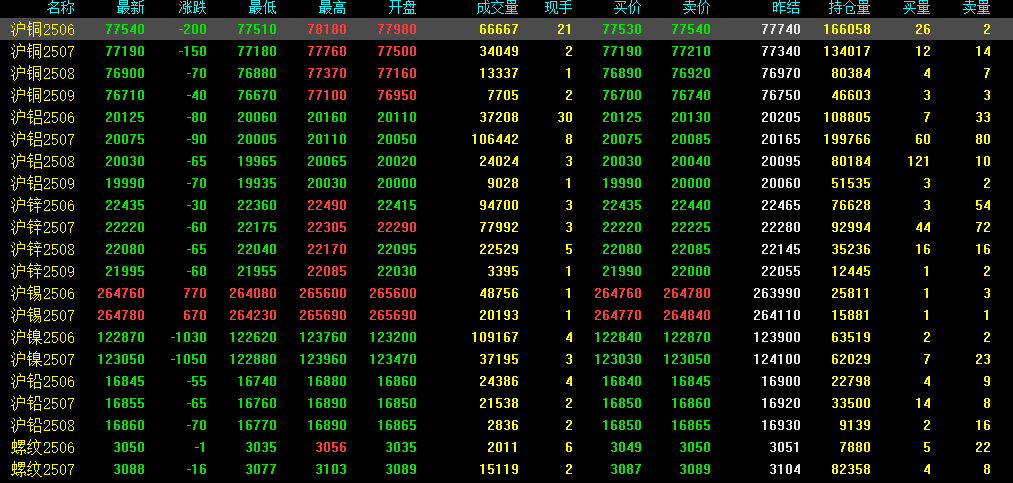The height and width of the screenshot is (483, 1013).
Task: Select the 沪铜2509 contract name
Action: click(x=43, y=96)
